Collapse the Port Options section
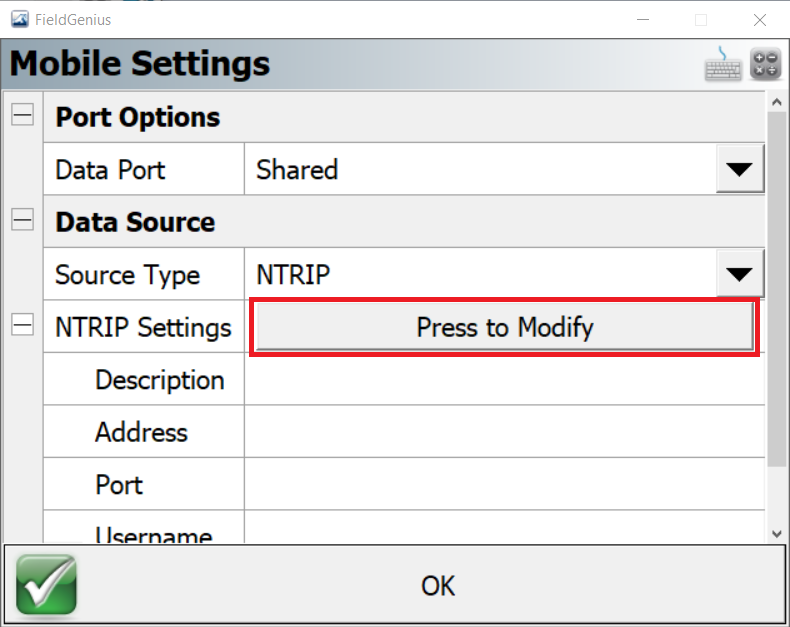 pyautogui.click(x=23, y=115)
